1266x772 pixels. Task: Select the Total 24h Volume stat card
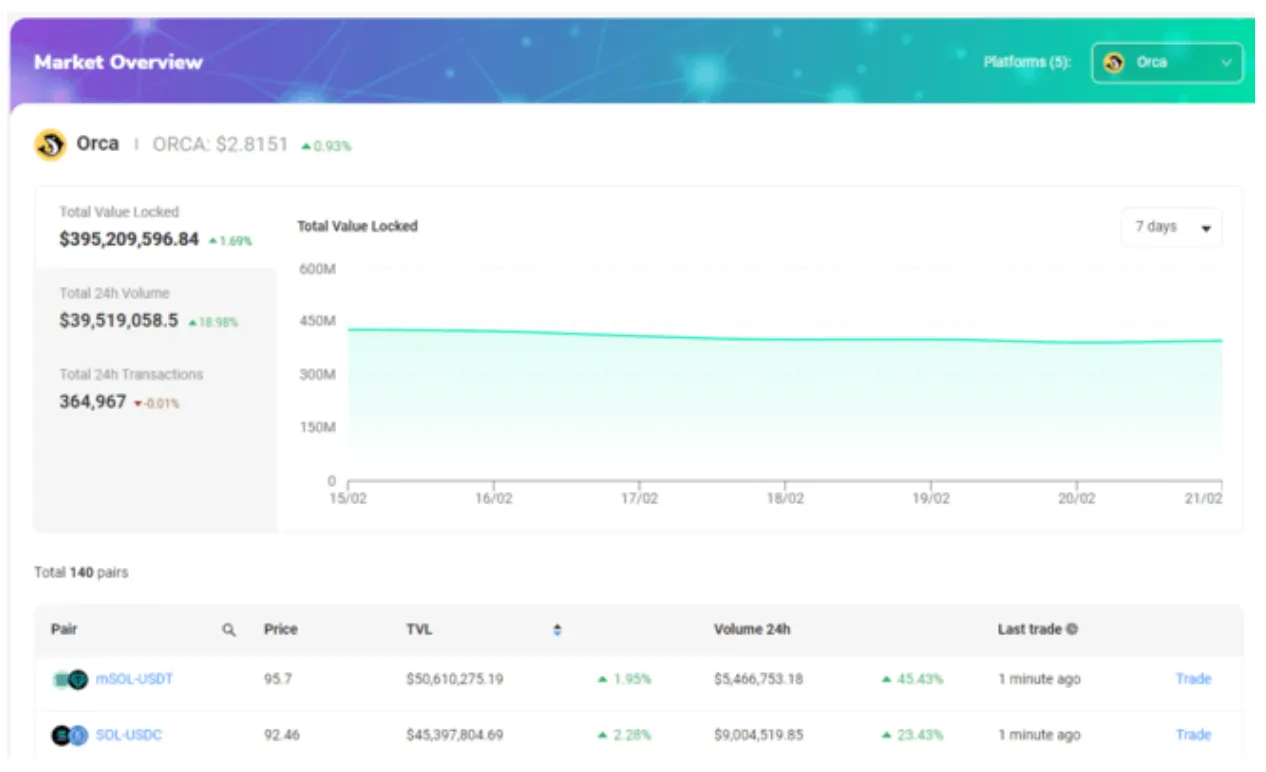pyautogui.click(x=155, y=308)
